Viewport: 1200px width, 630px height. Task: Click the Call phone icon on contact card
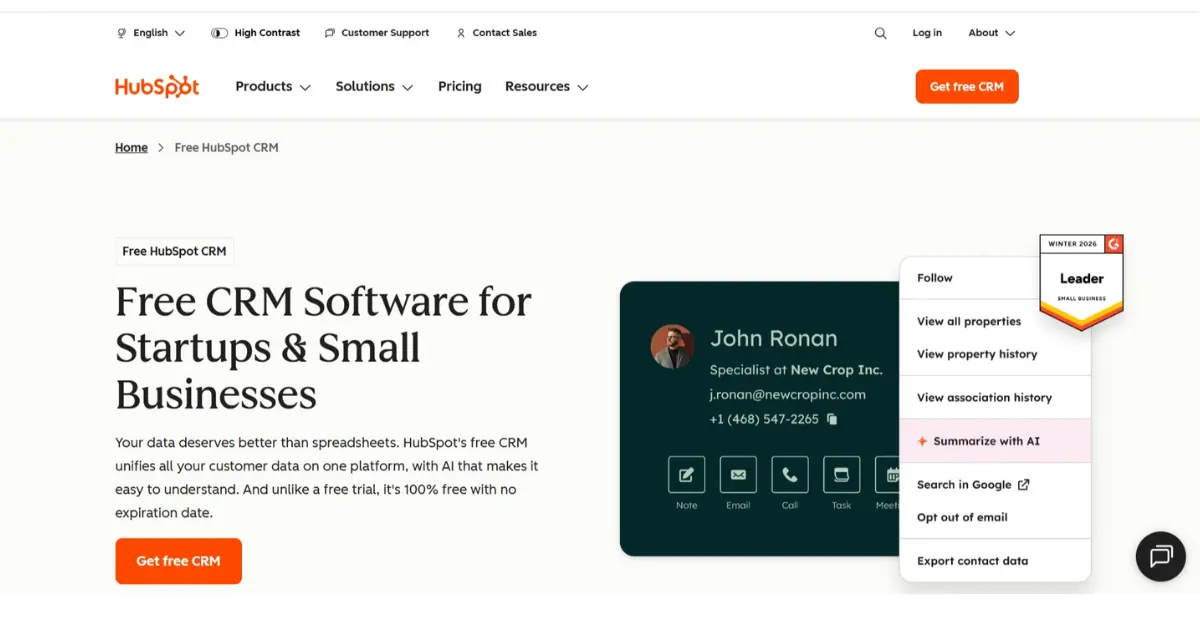[x=790, y=474]
